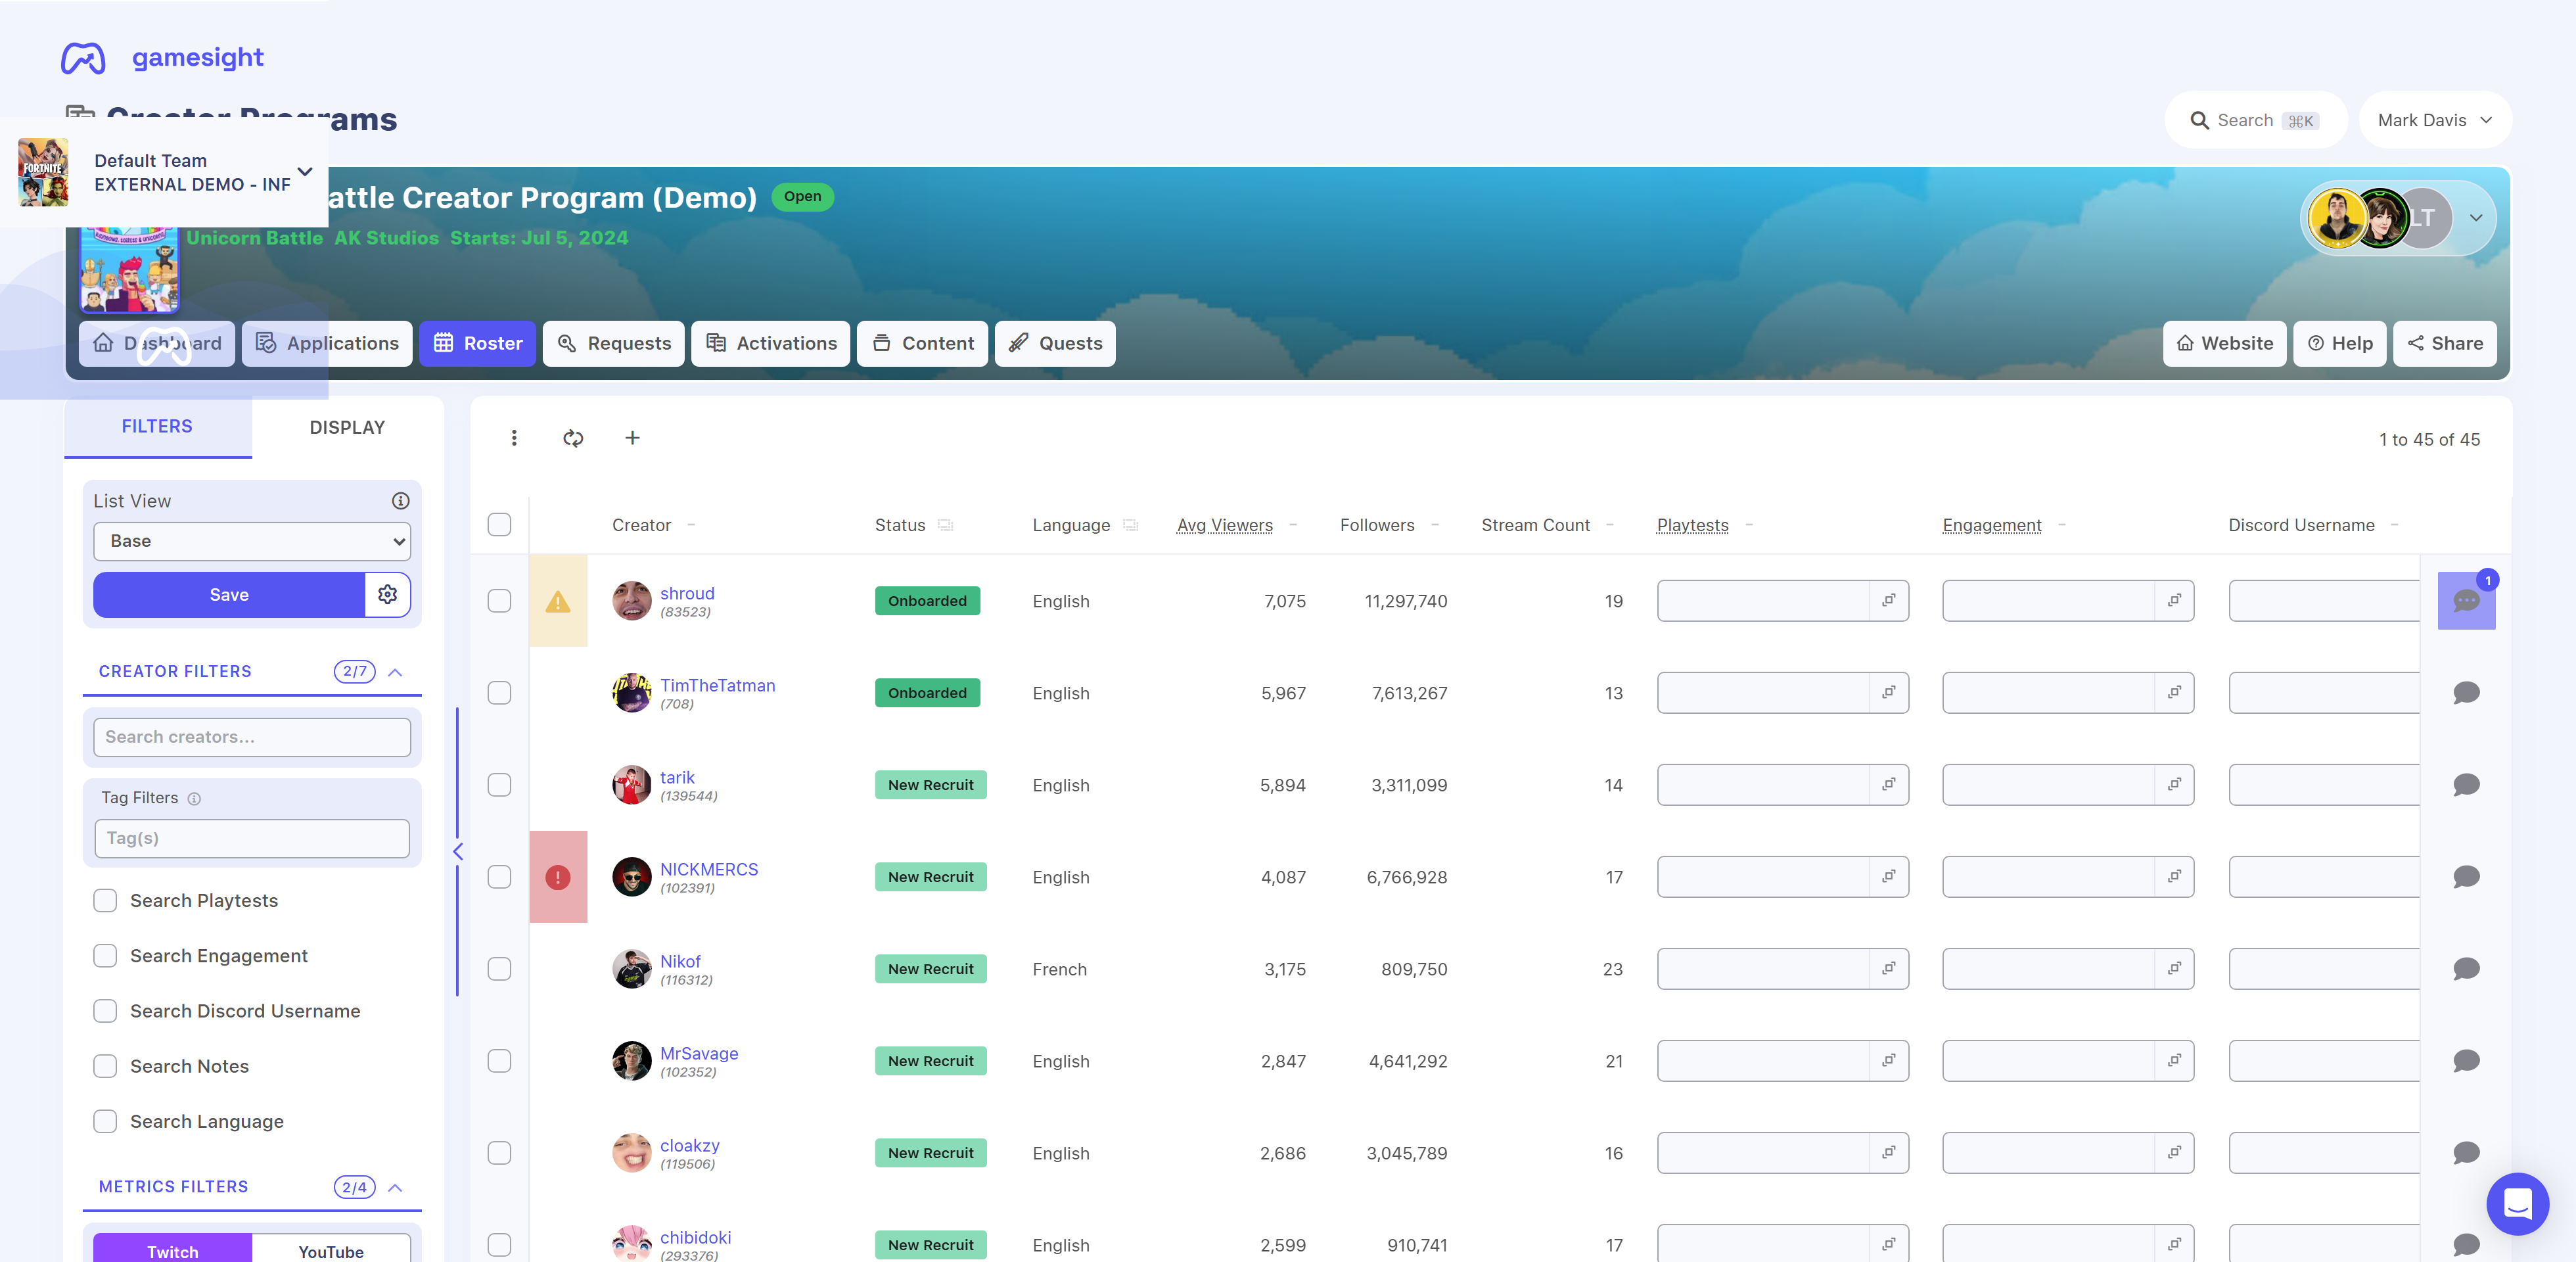Open list view settings gear
Image resolution: width=2576 pixels, height=1262 pixels.
click(x=388, y=594)
